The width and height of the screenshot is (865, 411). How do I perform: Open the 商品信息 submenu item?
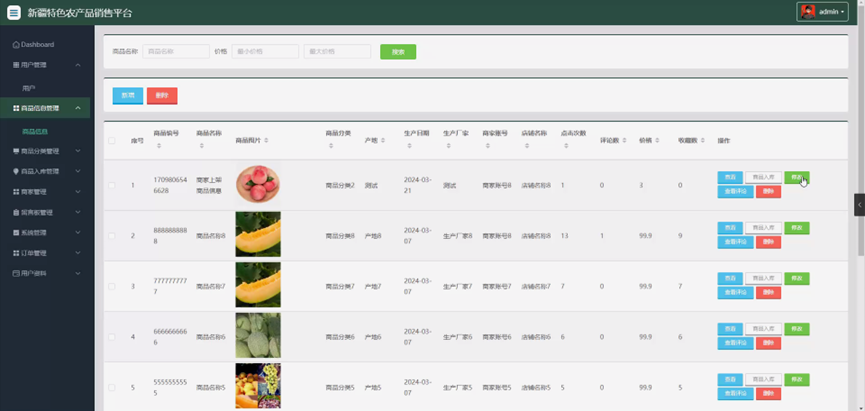pos(35,131)
